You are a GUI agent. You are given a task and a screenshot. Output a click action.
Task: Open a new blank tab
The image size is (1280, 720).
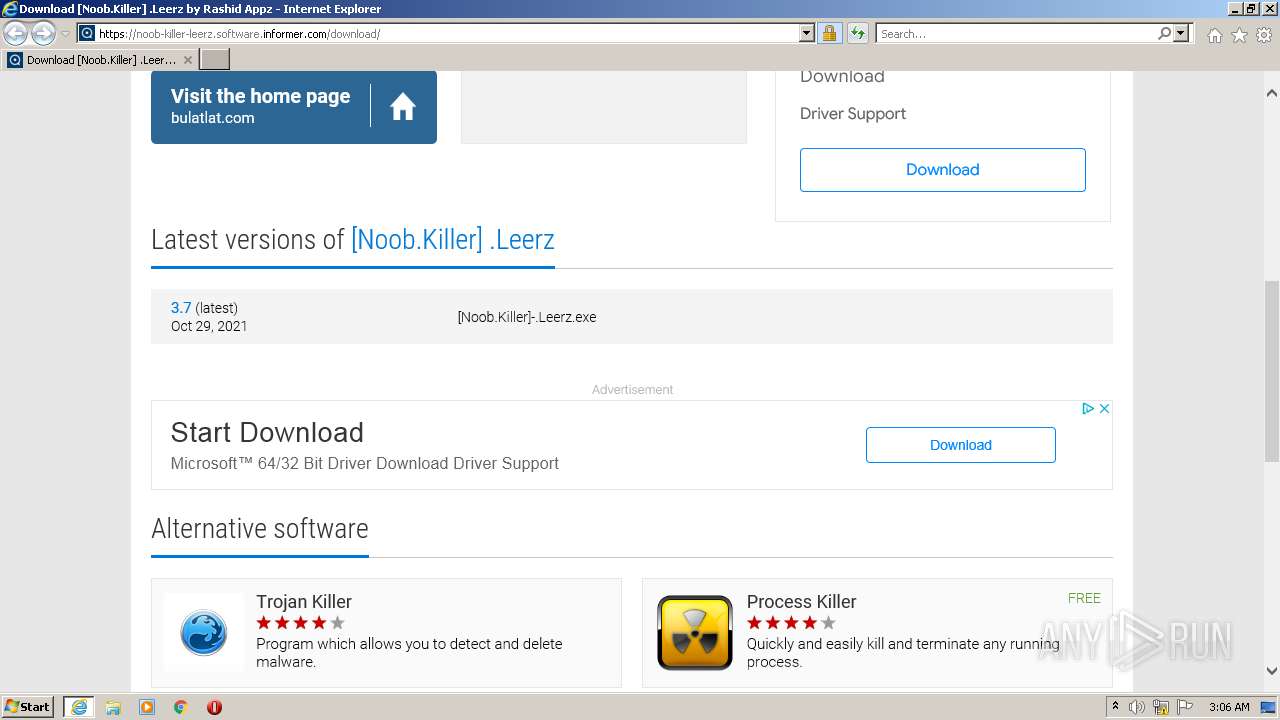point(215,60)
